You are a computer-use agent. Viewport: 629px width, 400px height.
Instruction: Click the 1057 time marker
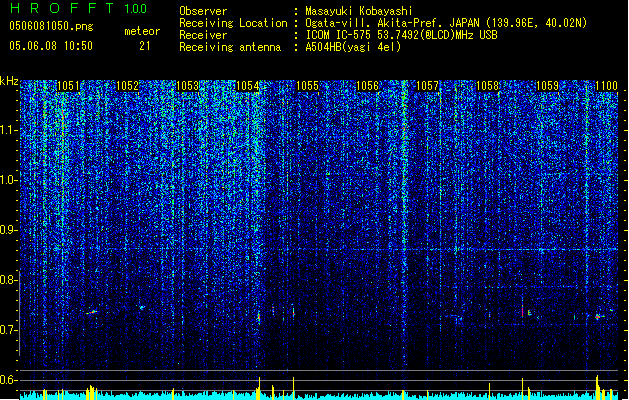pyautogui.click(x=427, y=86)
